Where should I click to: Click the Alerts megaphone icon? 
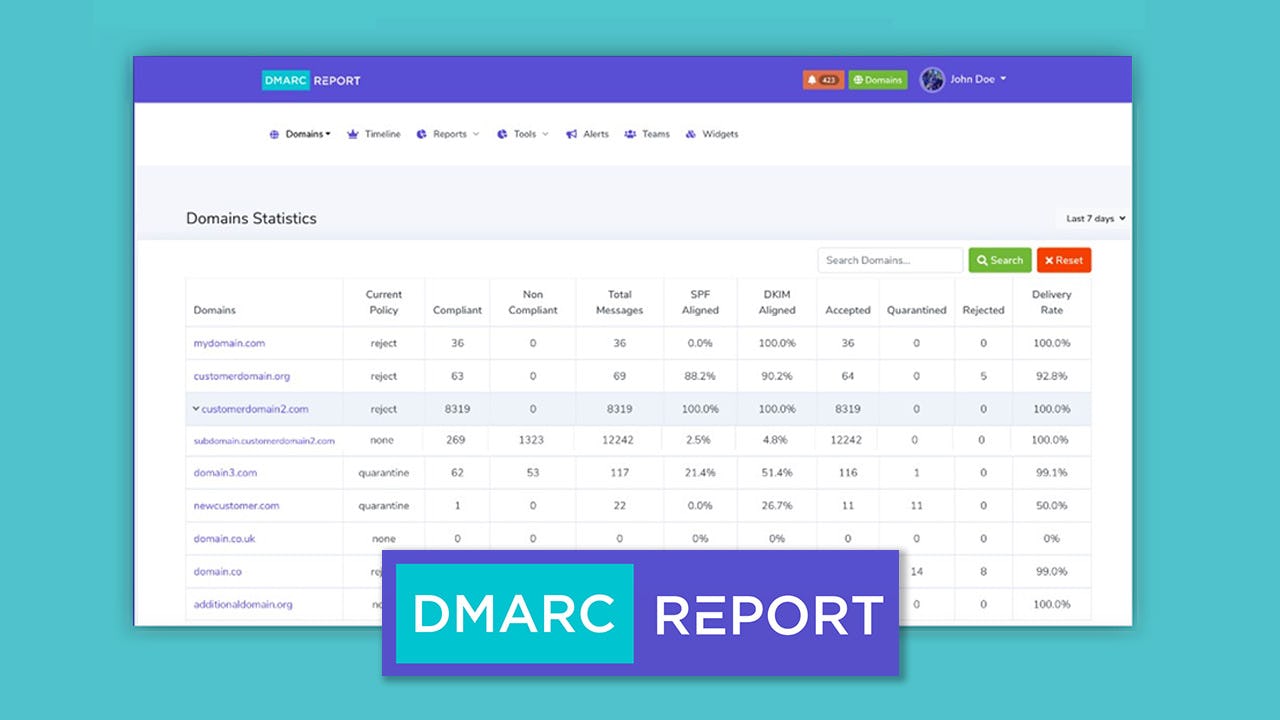coord(571,133)
